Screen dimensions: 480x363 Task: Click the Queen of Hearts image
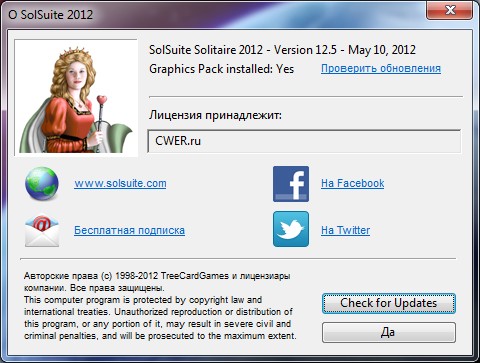pyautogui.click(x=76, y=98)
